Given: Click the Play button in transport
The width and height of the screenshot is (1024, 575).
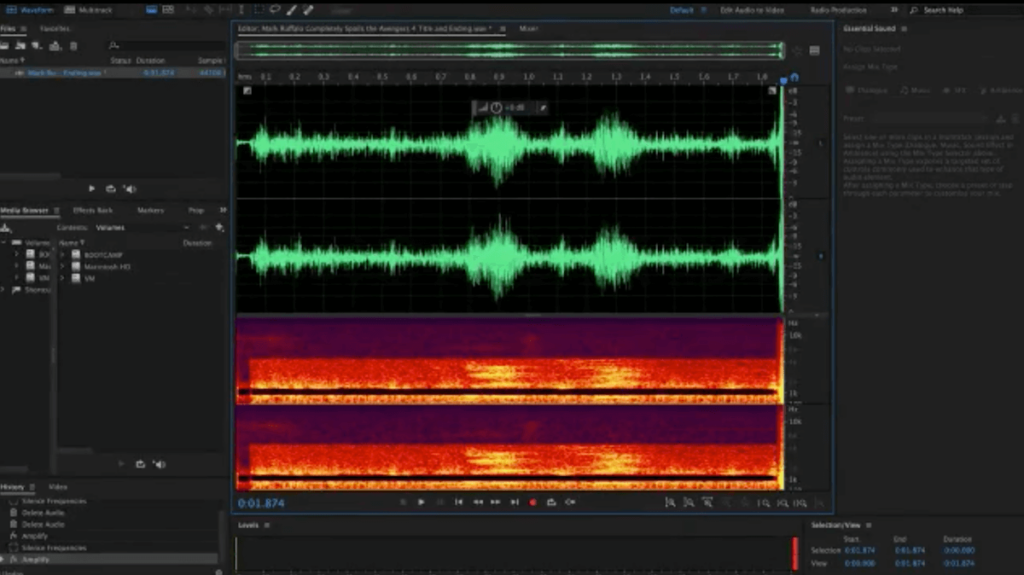Looking at the screenshot, I should pyautogui.click(x=421, y=502).
